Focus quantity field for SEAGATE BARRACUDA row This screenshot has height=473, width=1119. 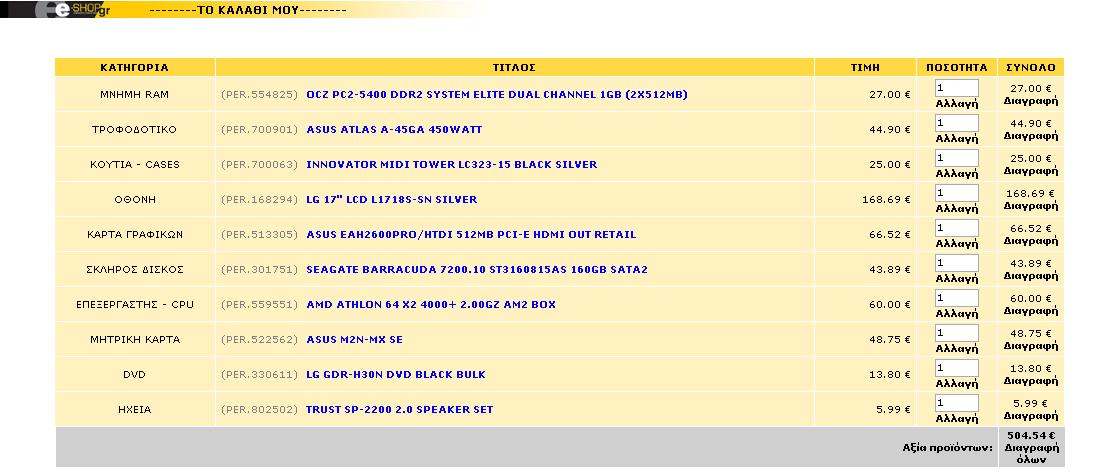point(956,263)
